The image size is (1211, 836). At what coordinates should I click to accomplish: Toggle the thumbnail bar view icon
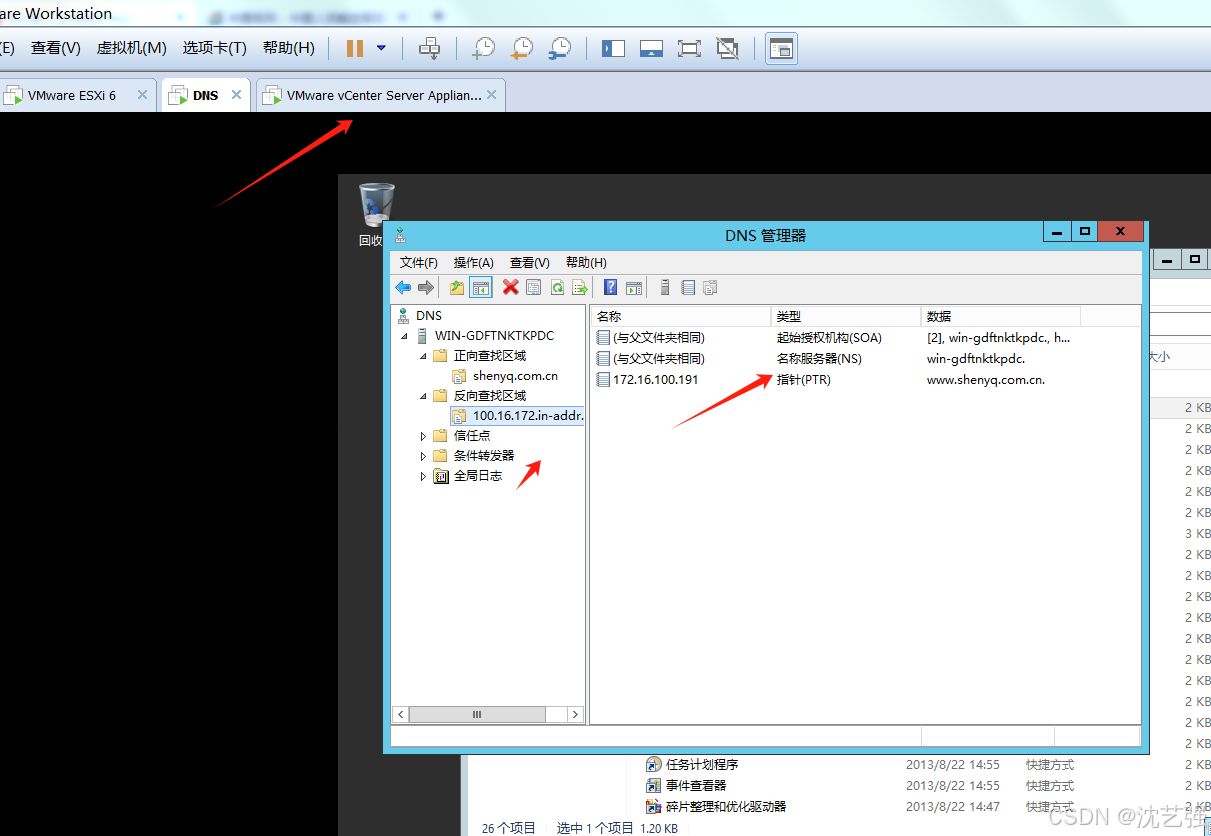coord(651,48)
